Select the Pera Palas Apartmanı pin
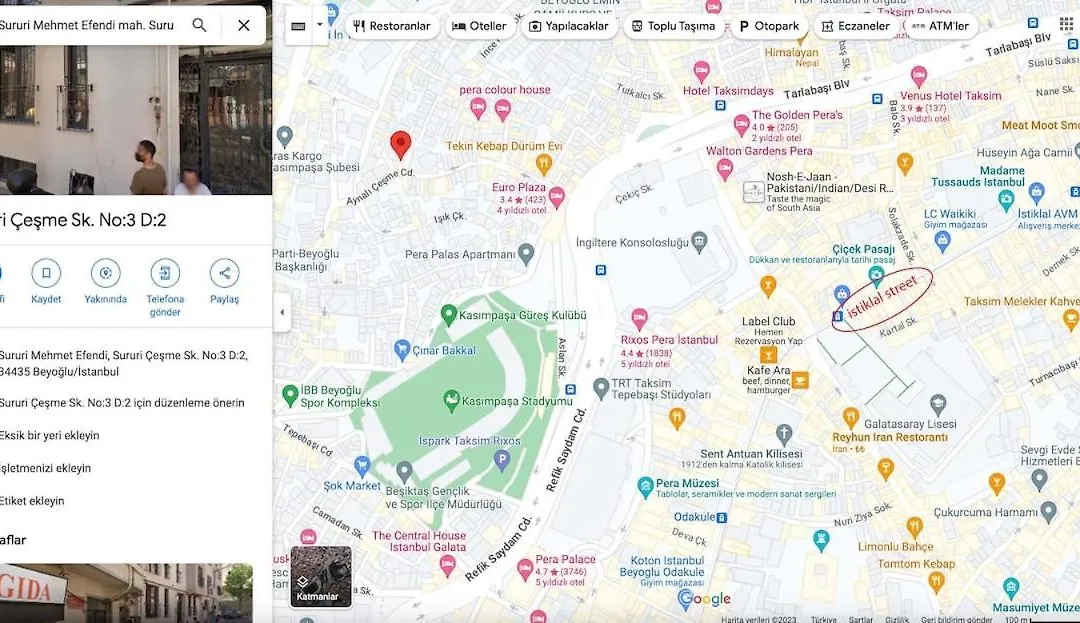Viewport: 1080px width, 623px height. 526,254
